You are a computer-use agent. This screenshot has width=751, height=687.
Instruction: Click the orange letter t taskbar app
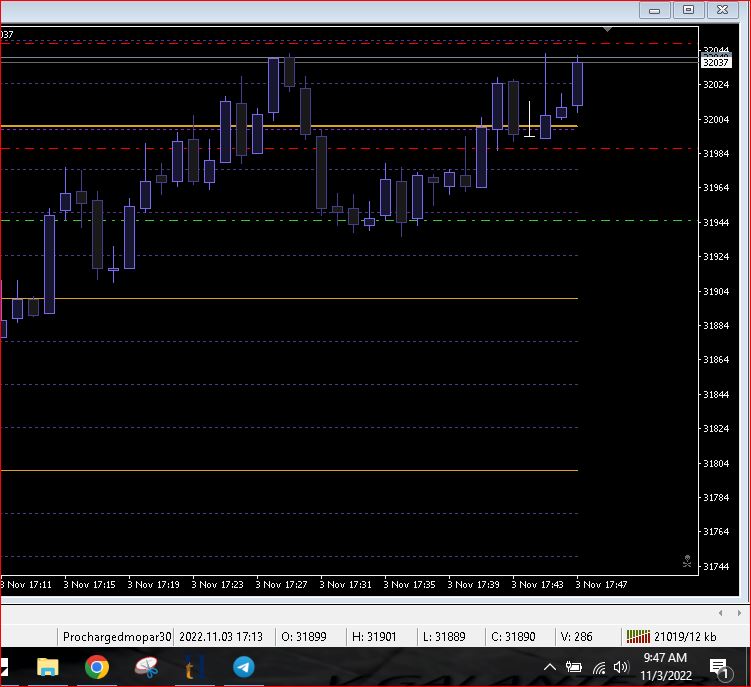pos(193,667)
